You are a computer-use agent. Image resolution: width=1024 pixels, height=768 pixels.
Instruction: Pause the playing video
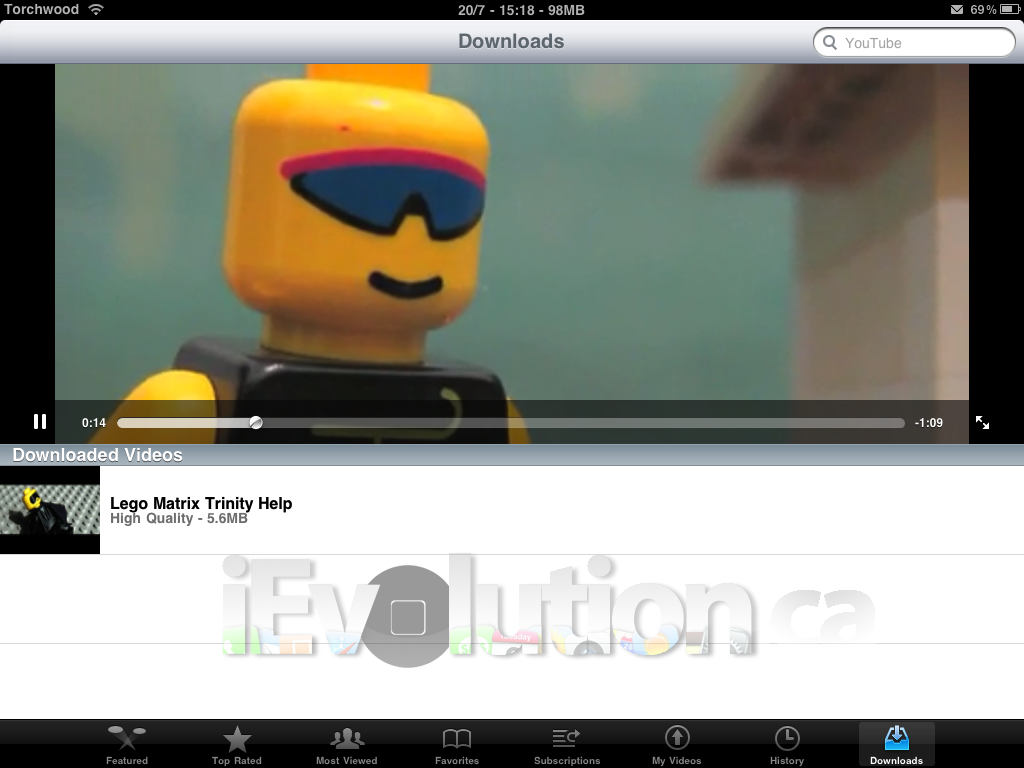[x=40, y=422]
